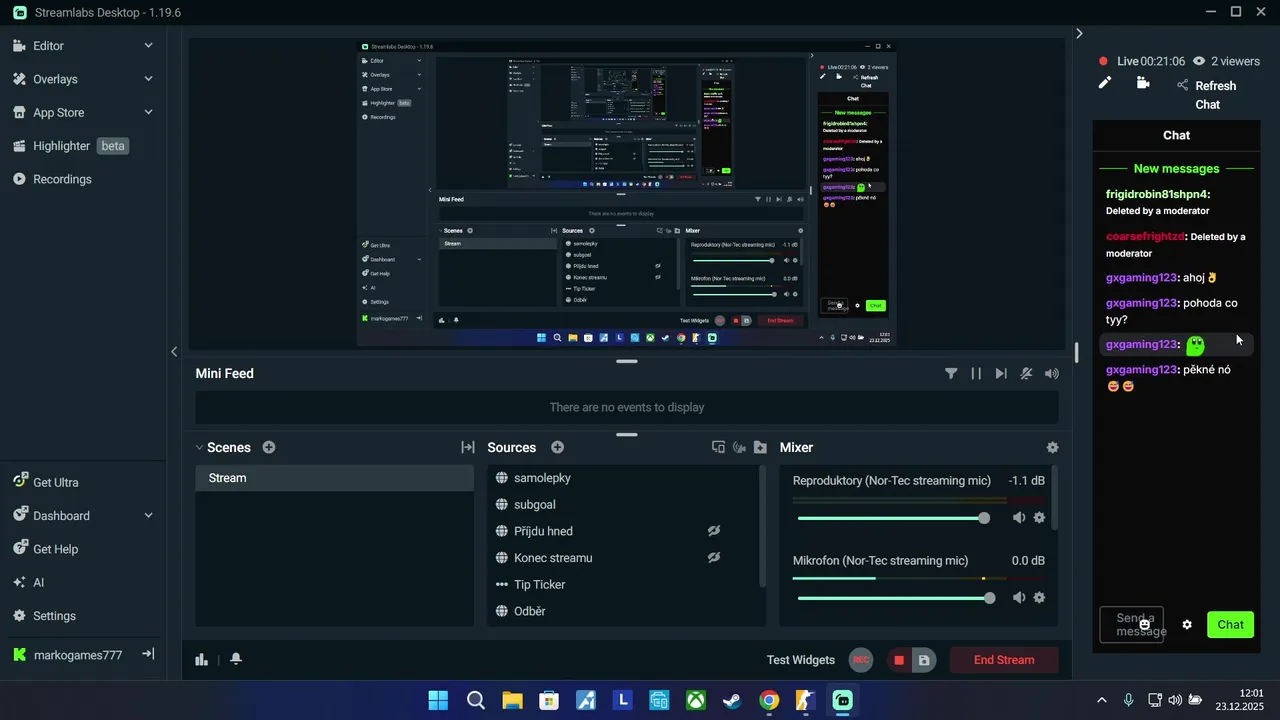
Task: Expand the Editor chevron
Action: click(x=148, y=46)
